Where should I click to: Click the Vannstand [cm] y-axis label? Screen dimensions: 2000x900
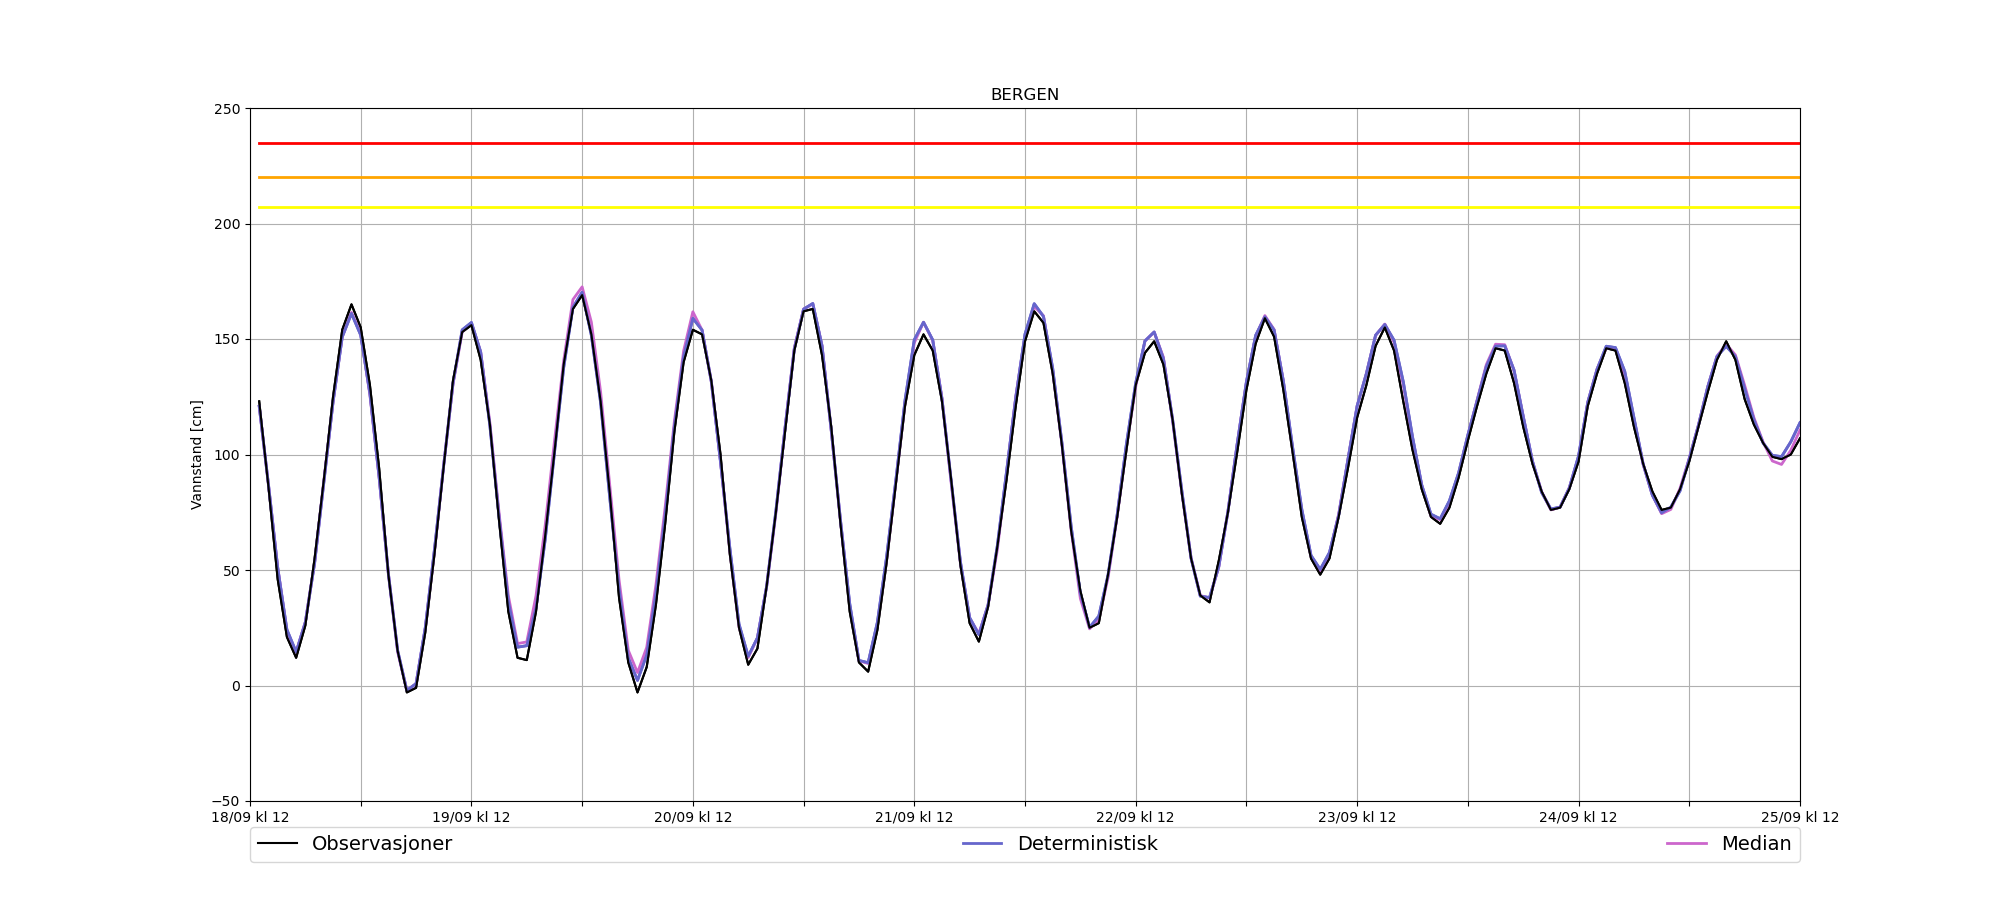click(197, 455)
